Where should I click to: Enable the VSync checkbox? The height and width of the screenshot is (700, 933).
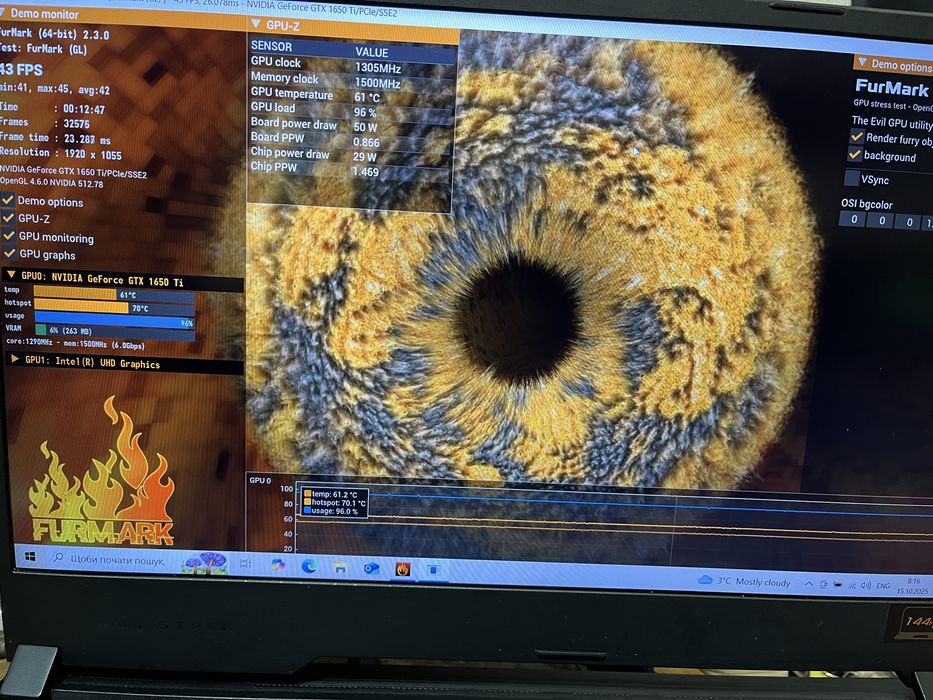click(852, 177)
